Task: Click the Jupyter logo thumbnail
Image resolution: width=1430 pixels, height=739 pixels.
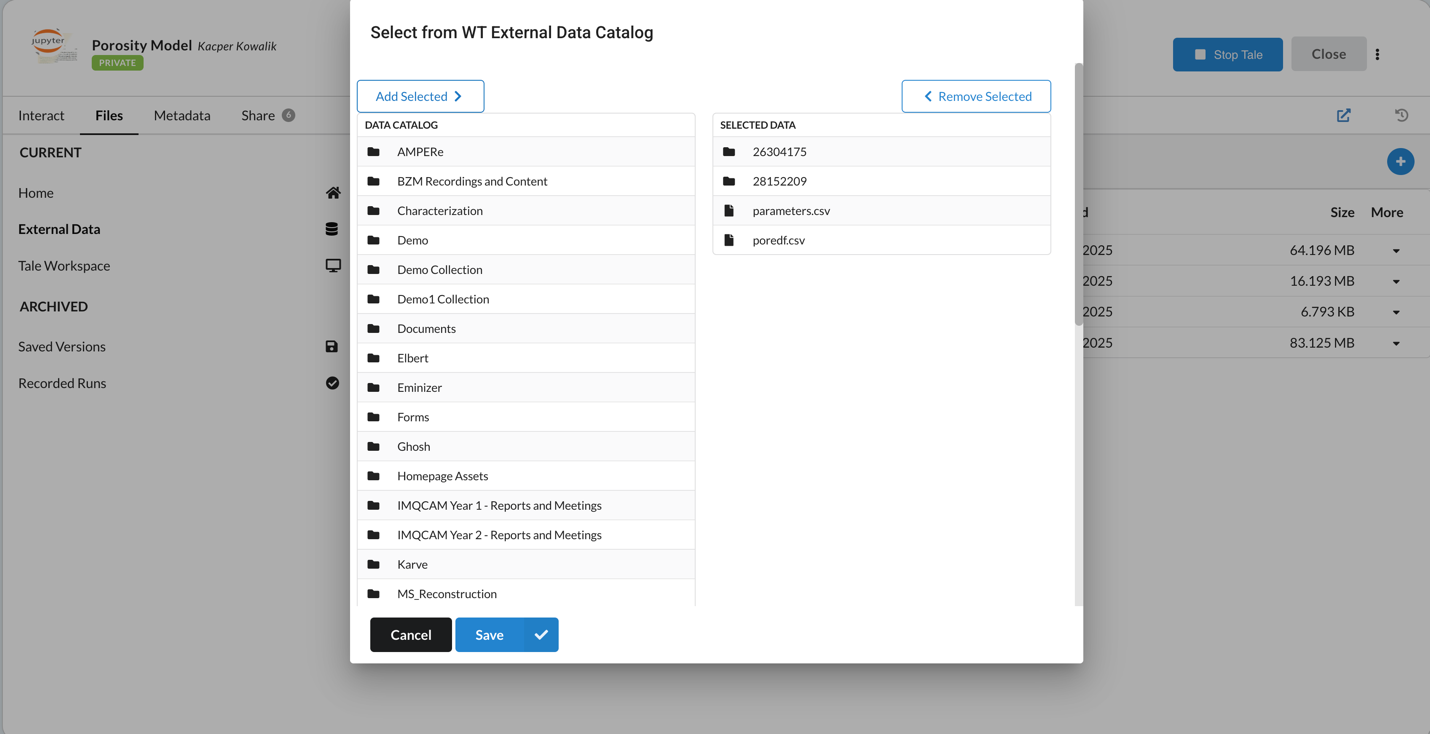Action: click(x=52, y=46)
